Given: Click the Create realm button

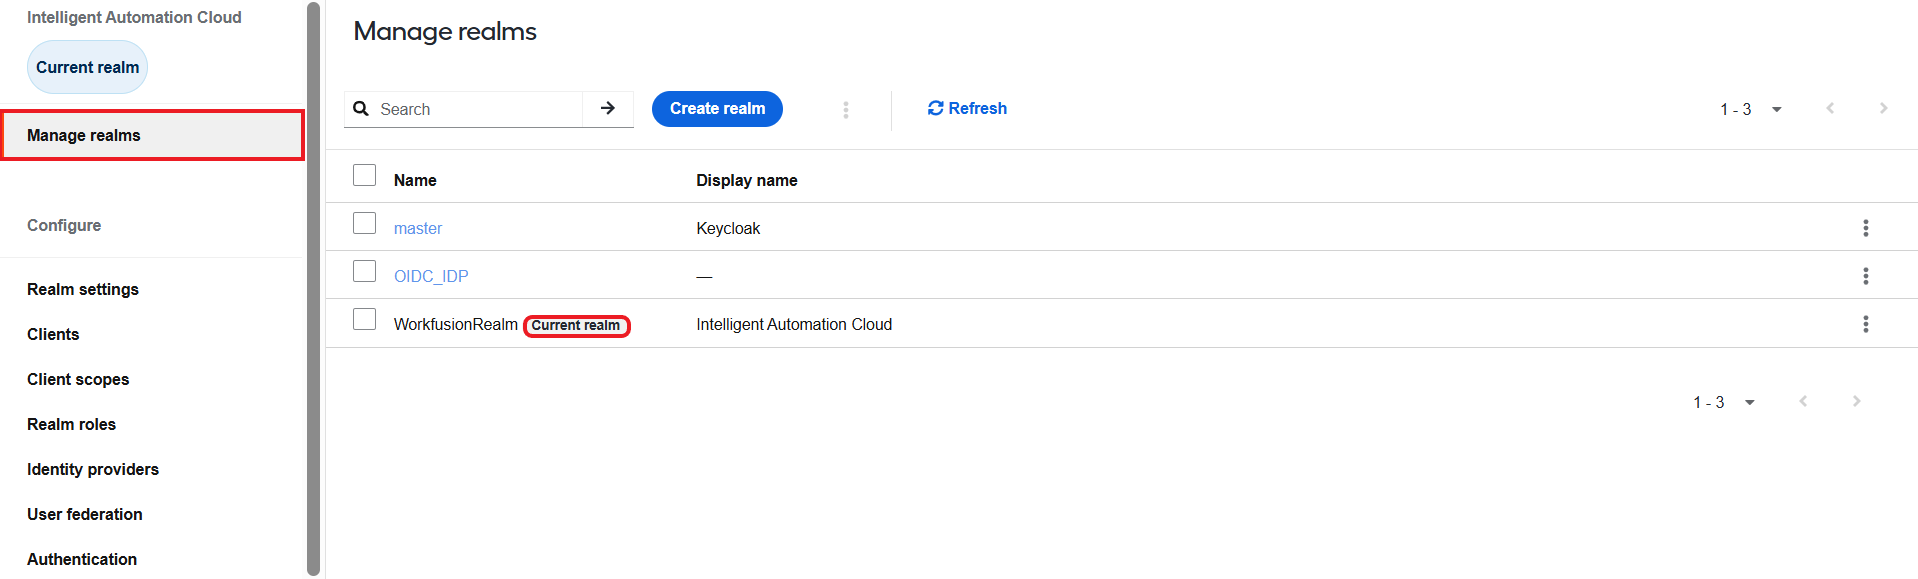Looking at the screenshot, I should click(717, 109).
